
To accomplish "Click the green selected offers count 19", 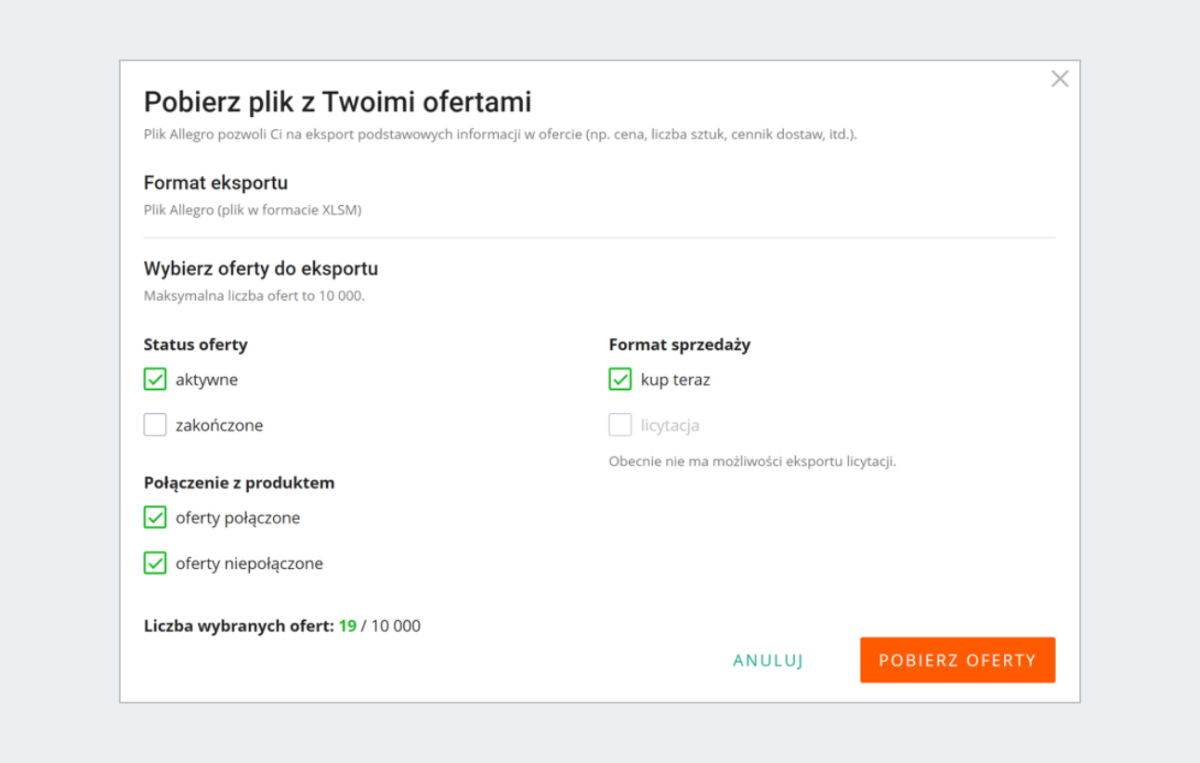I will click(347, 627).
